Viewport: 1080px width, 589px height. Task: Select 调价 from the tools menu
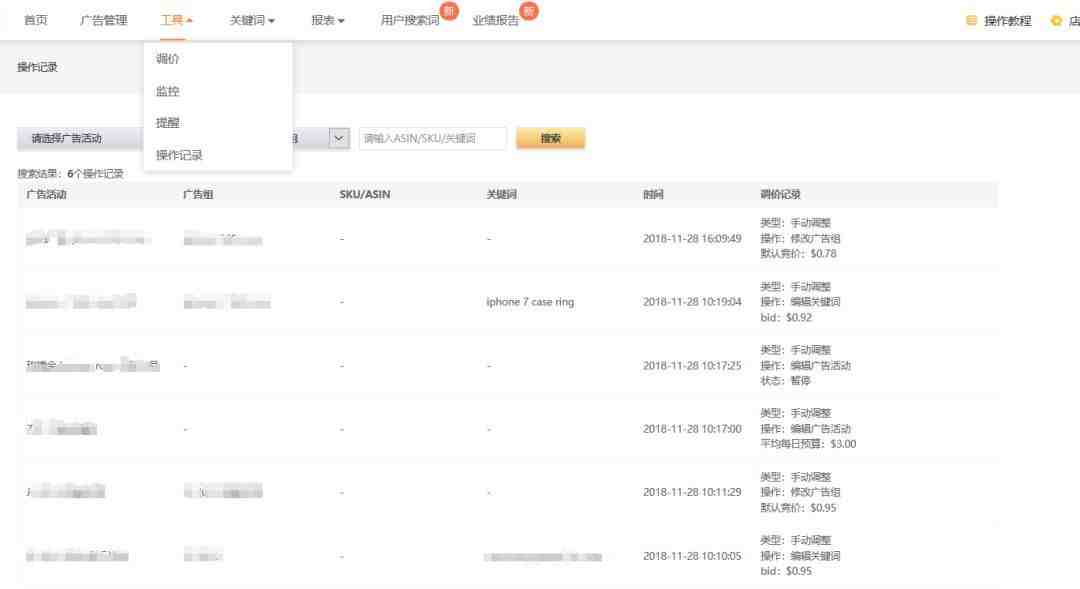tap(168, 59)
